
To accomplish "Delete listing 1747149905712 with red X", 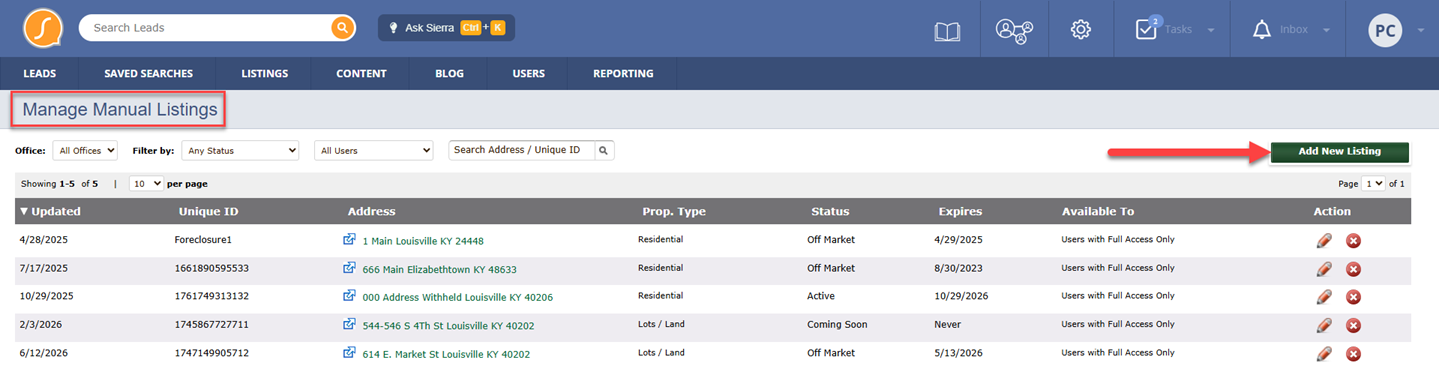I will (1353, 354).
